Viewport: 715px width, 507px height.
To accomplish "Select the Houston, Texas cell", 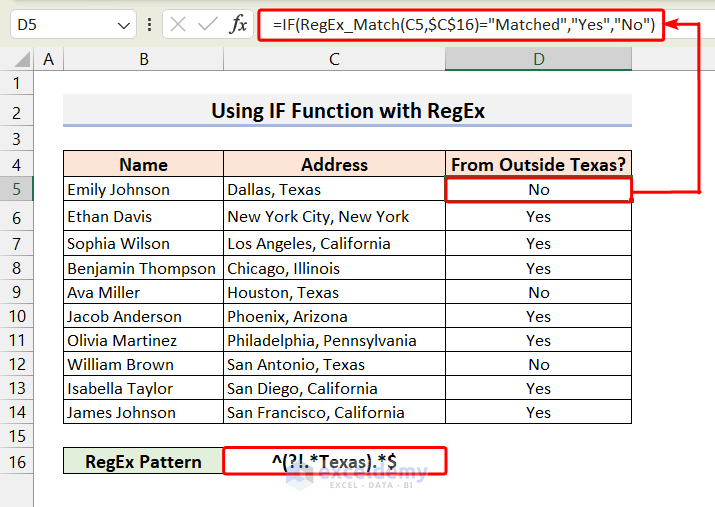I will pos(334,292).
